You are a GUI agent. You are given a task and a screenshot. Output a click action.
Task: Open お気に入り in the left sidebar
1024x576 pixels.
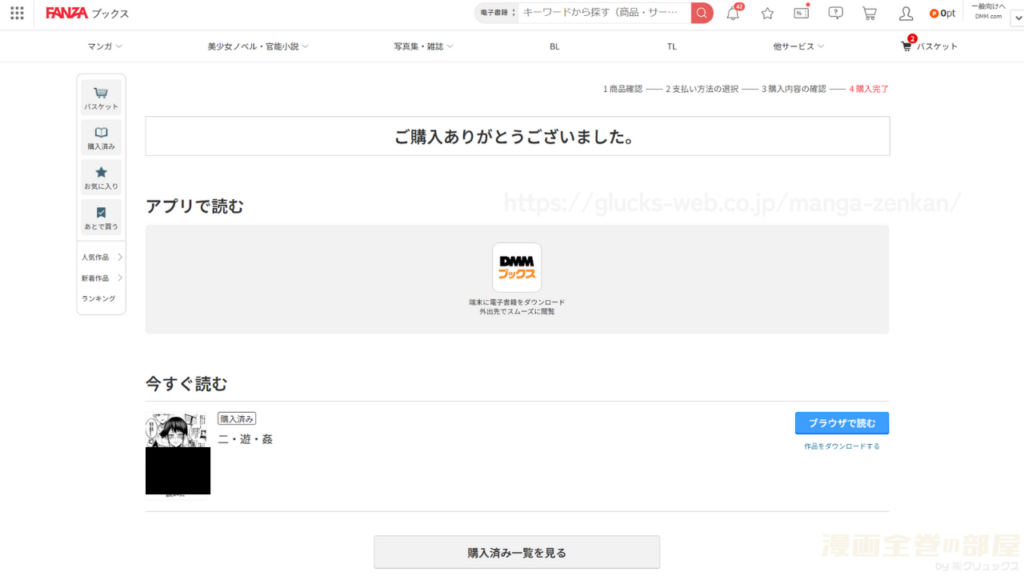(x=101, y=178)
